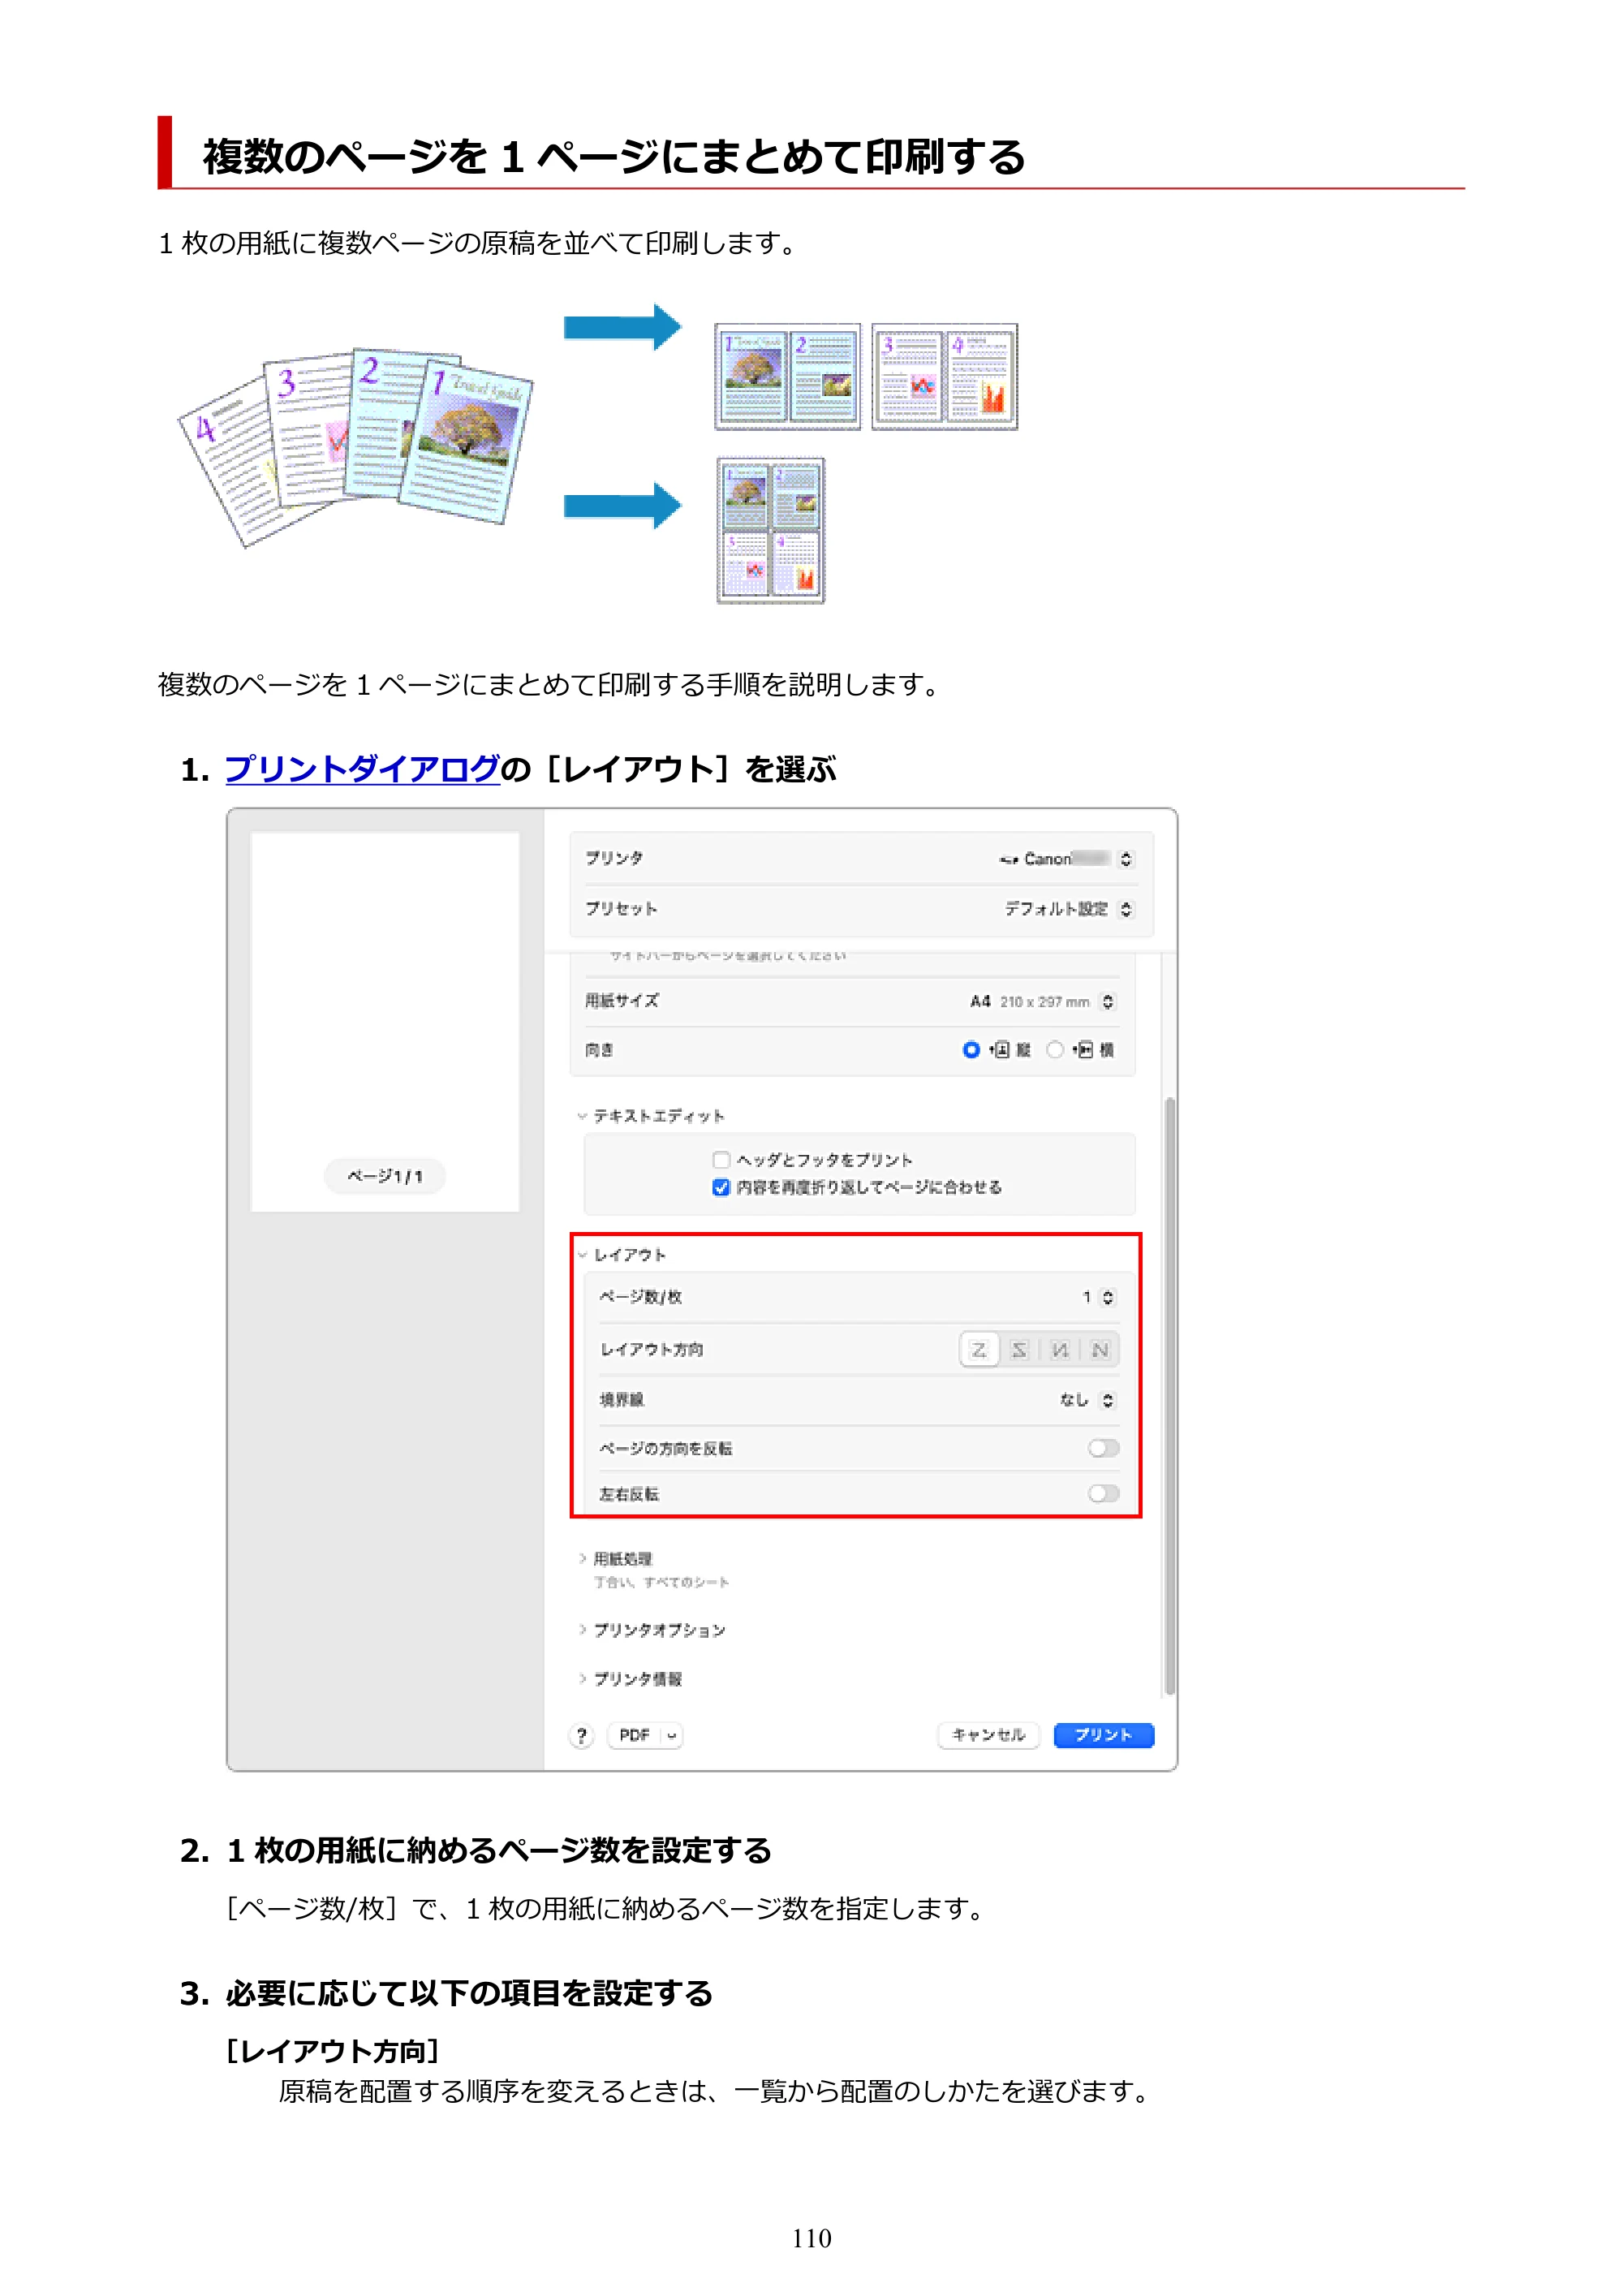The image size is (1623, 2296).
Task: Click the Canon printer icon
Action: coord(1009,859)
